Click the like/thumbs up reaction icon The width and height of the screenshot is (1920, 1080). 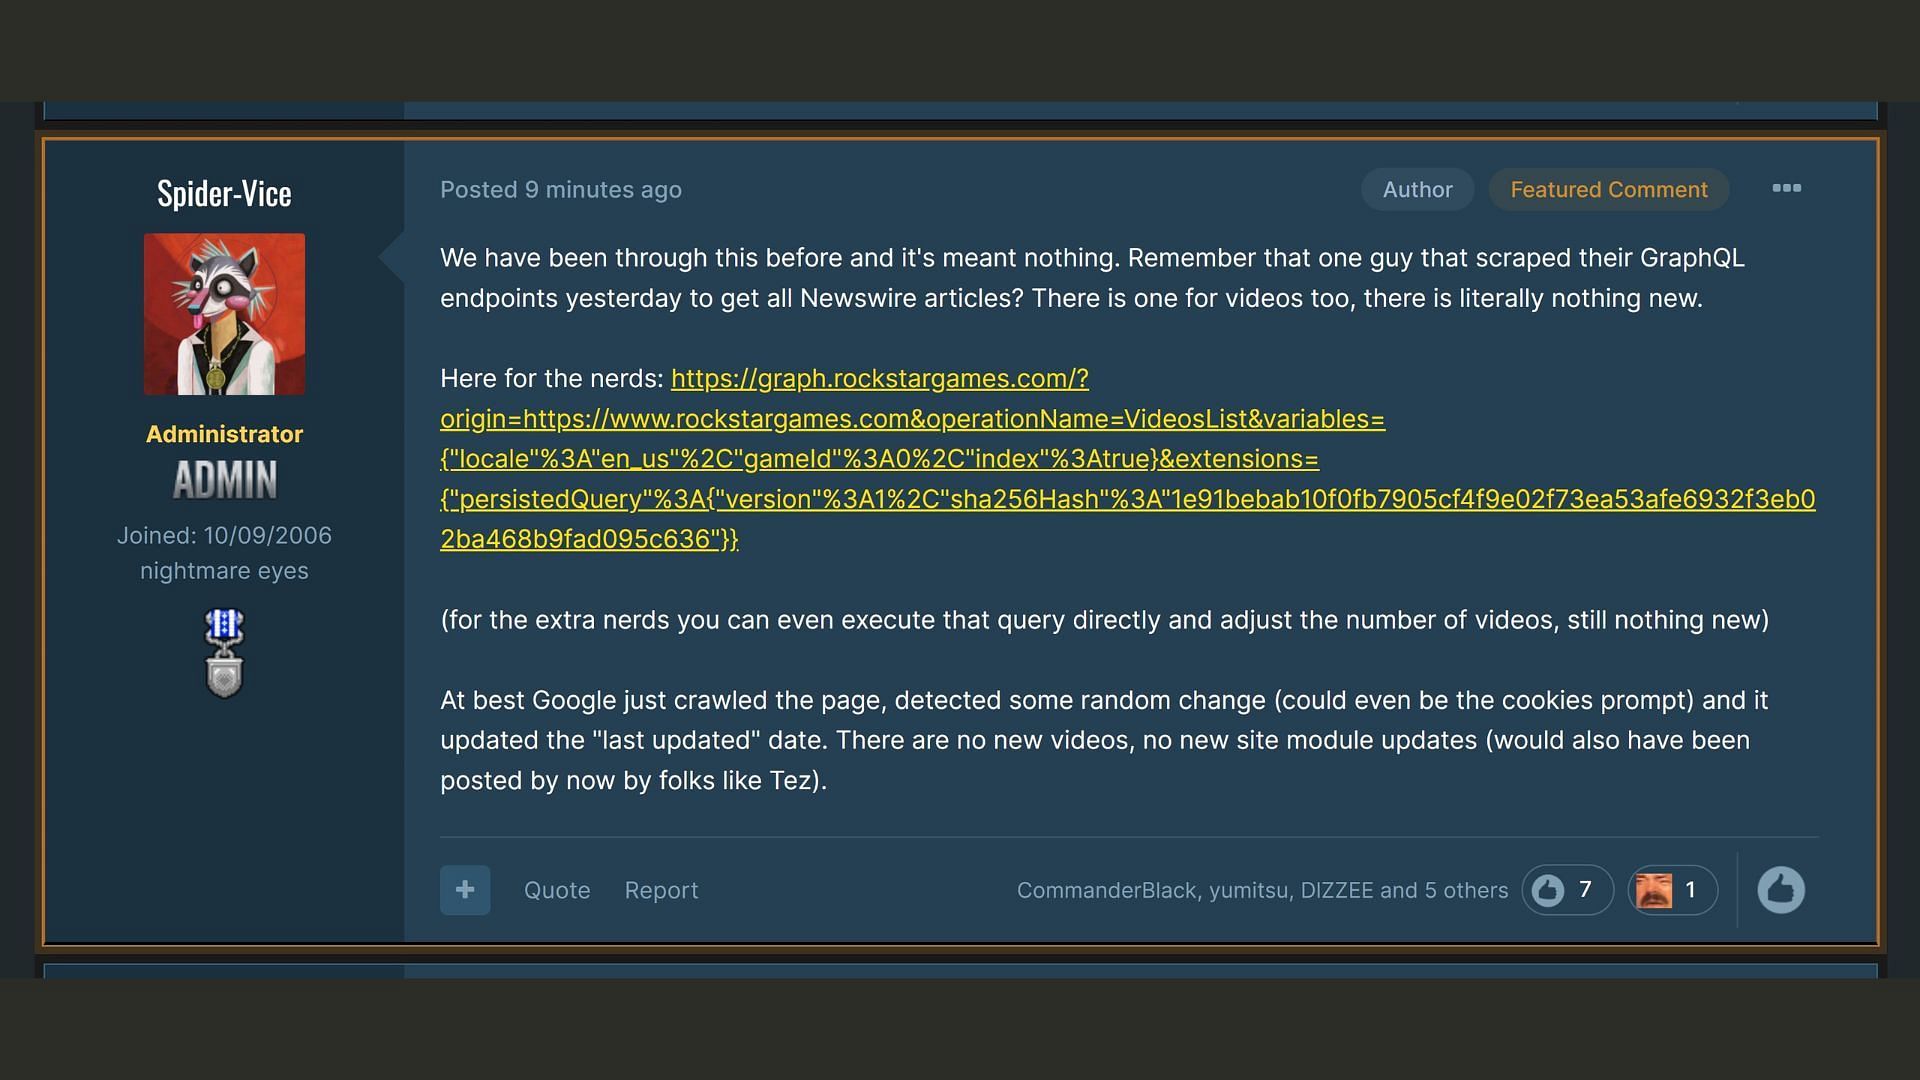[1783, 889]
